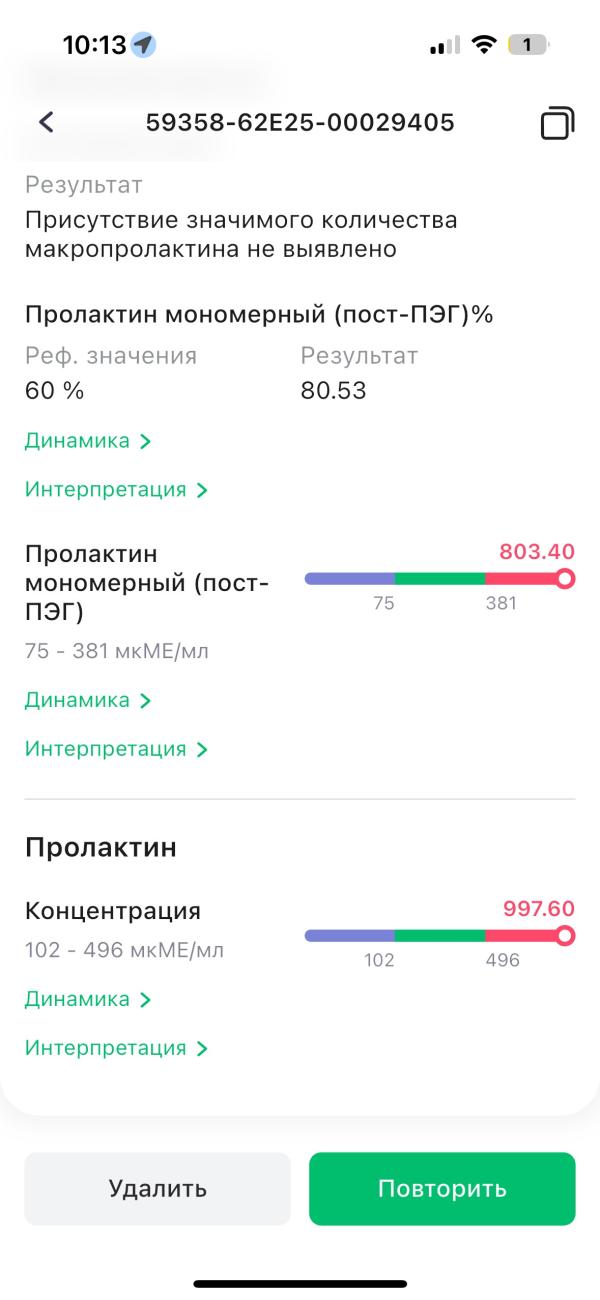Tap the battery indicator in status bar

click(529, 45)
